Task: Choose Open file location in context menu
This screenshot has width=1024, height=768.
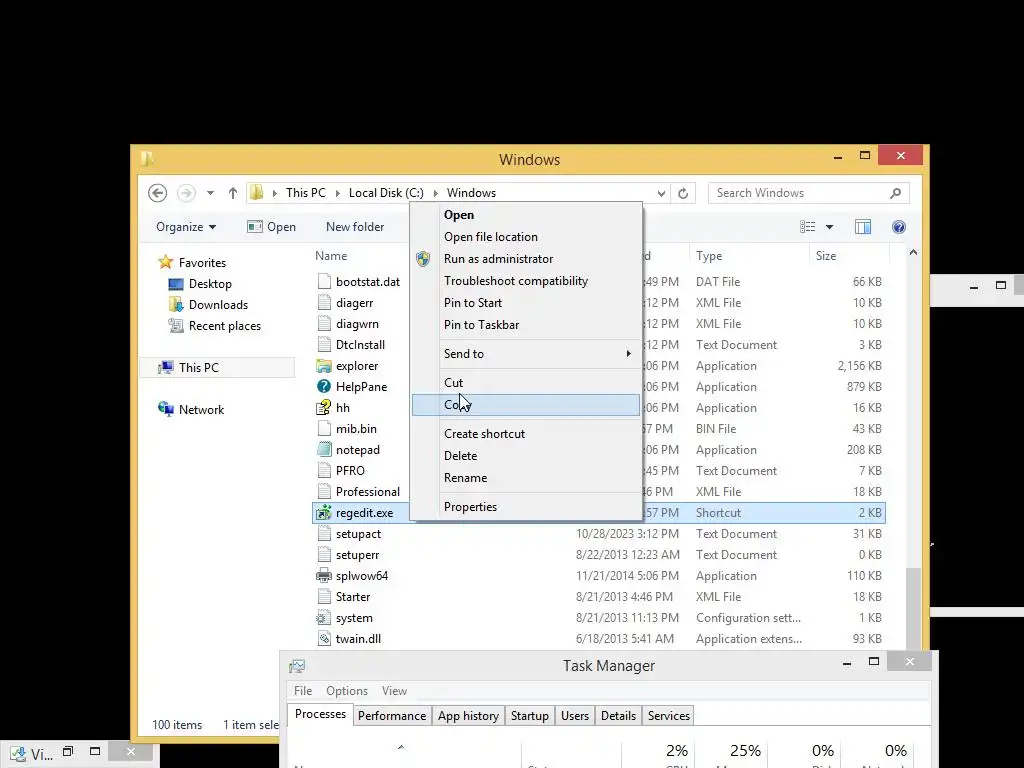Action: point(526,237)
